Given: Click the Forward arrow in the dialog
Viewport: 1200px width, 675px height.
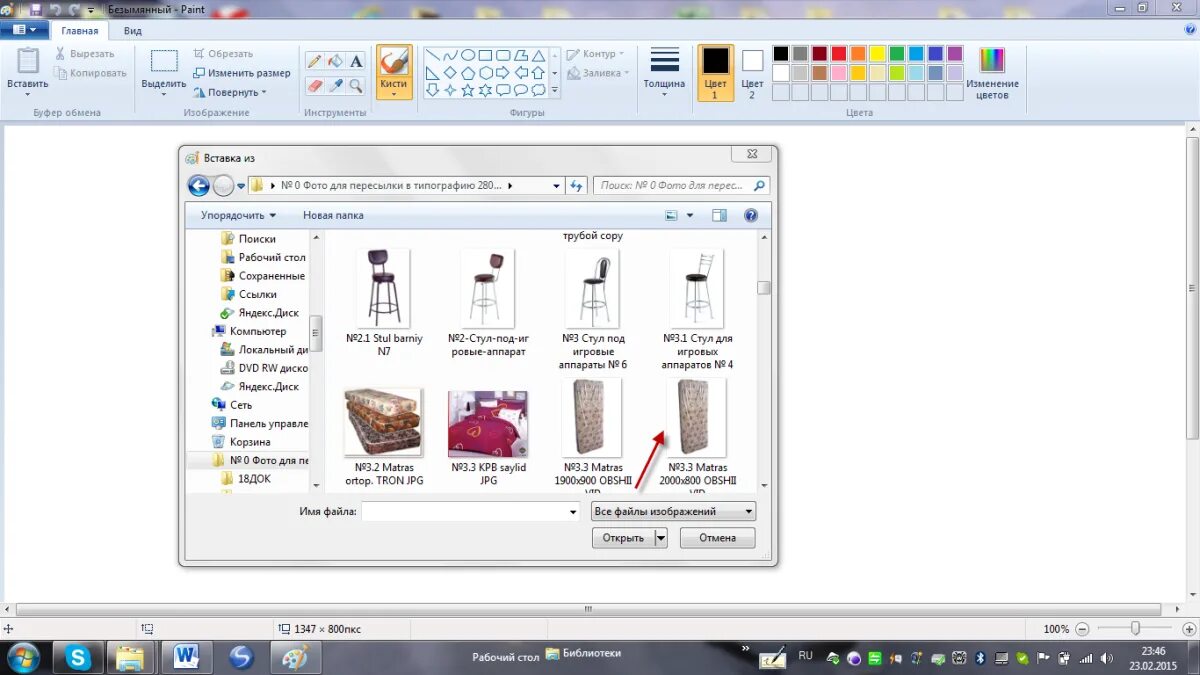Looking at the screenshot, I should click(x=223, y=185).
